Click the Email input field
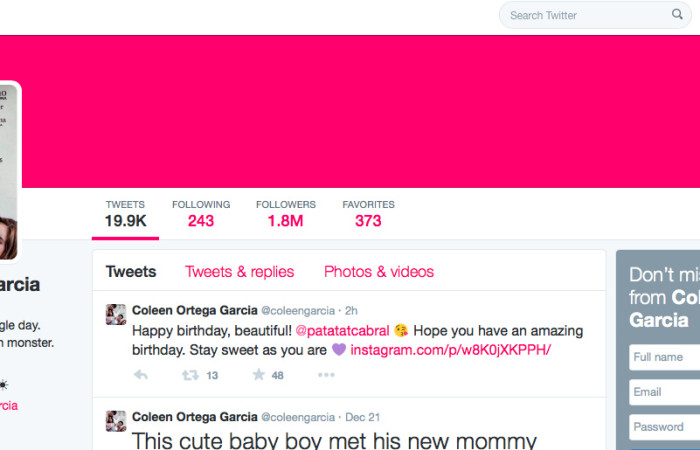Screen dimensions: 700x450 pyautogui.click(x=665, y=392)
